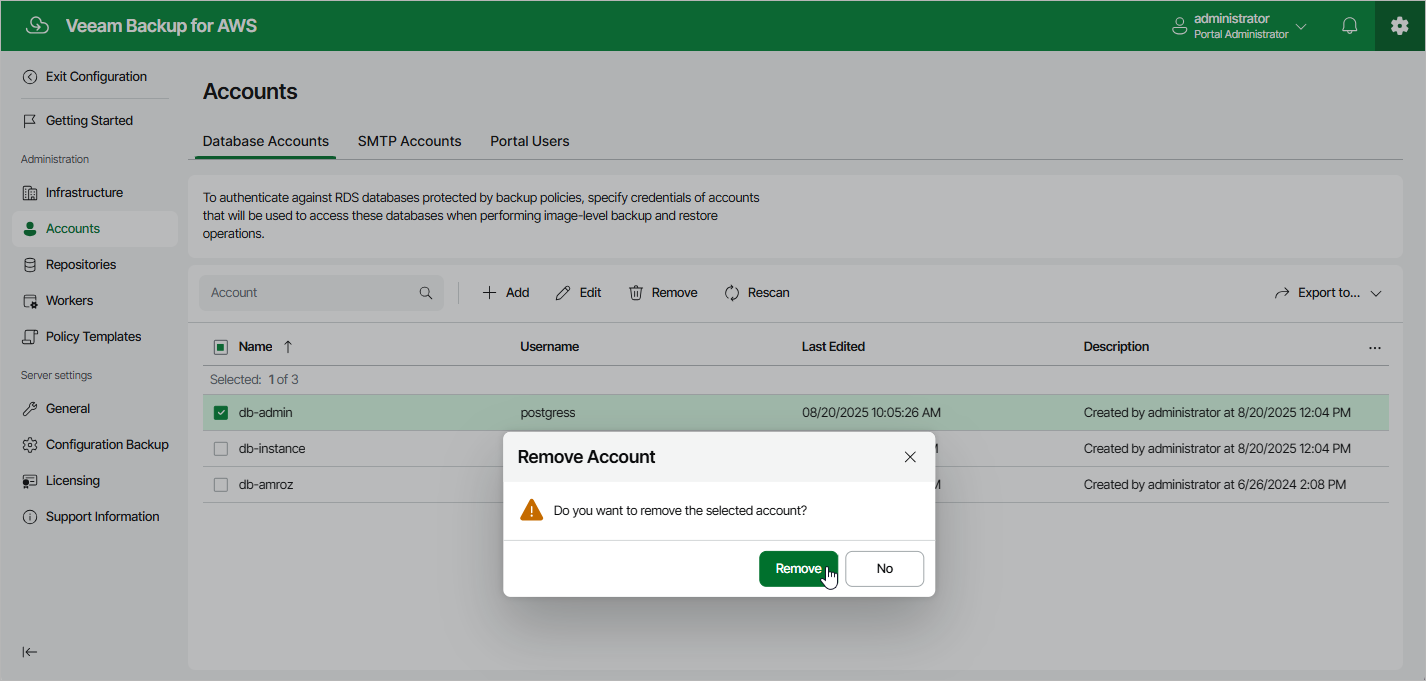This screenshot has width=1426, height=681.
Task: Click the warning triangle icon in dialog
Action: [x=531, y=510]
